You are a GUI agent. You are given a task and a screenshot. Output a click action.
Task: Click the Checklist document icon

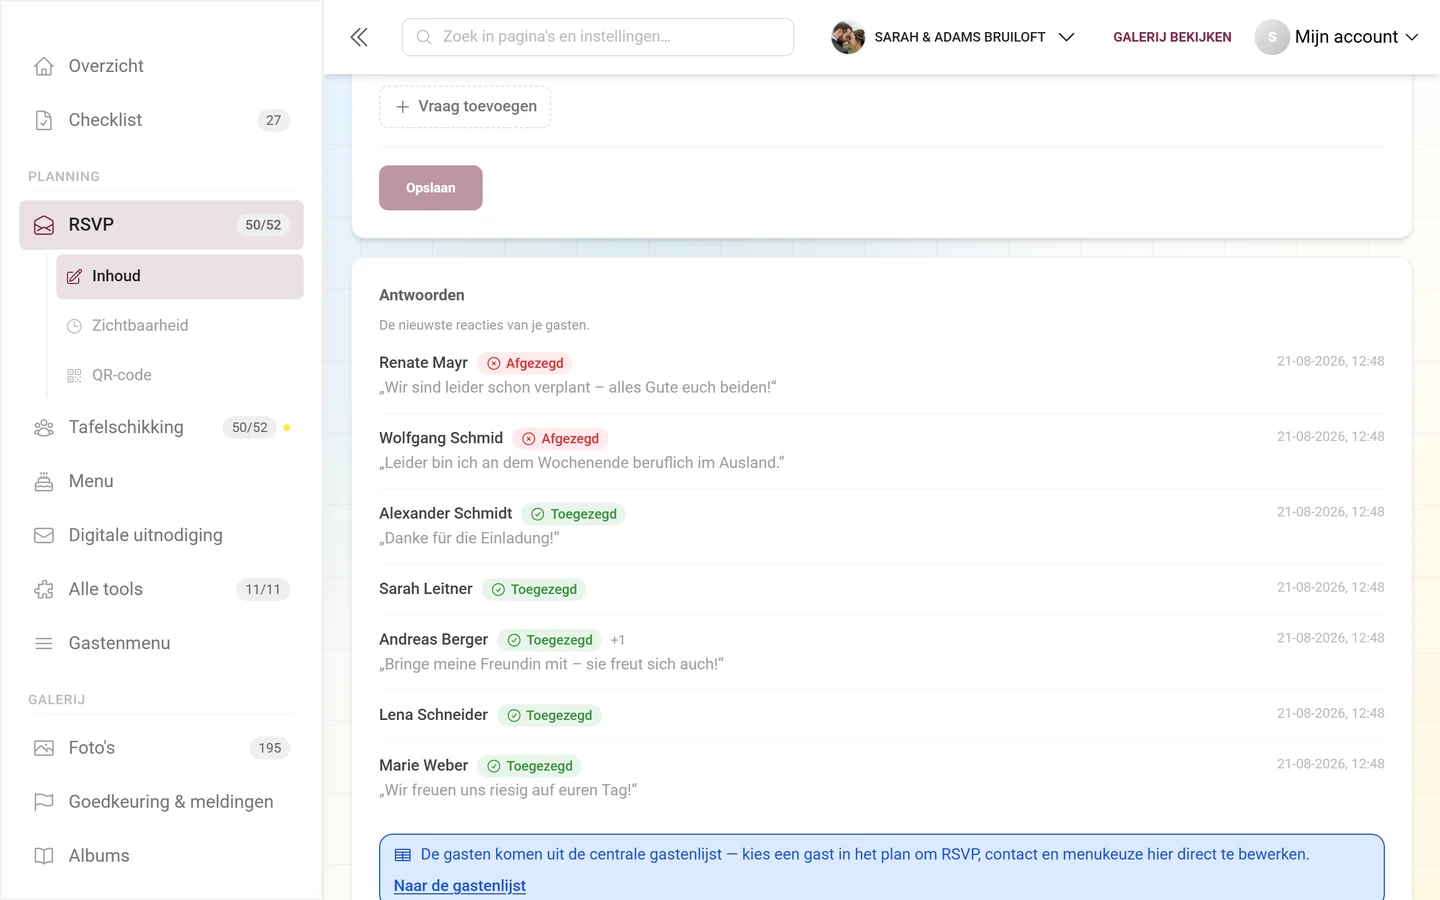click(x=44, y=120)
